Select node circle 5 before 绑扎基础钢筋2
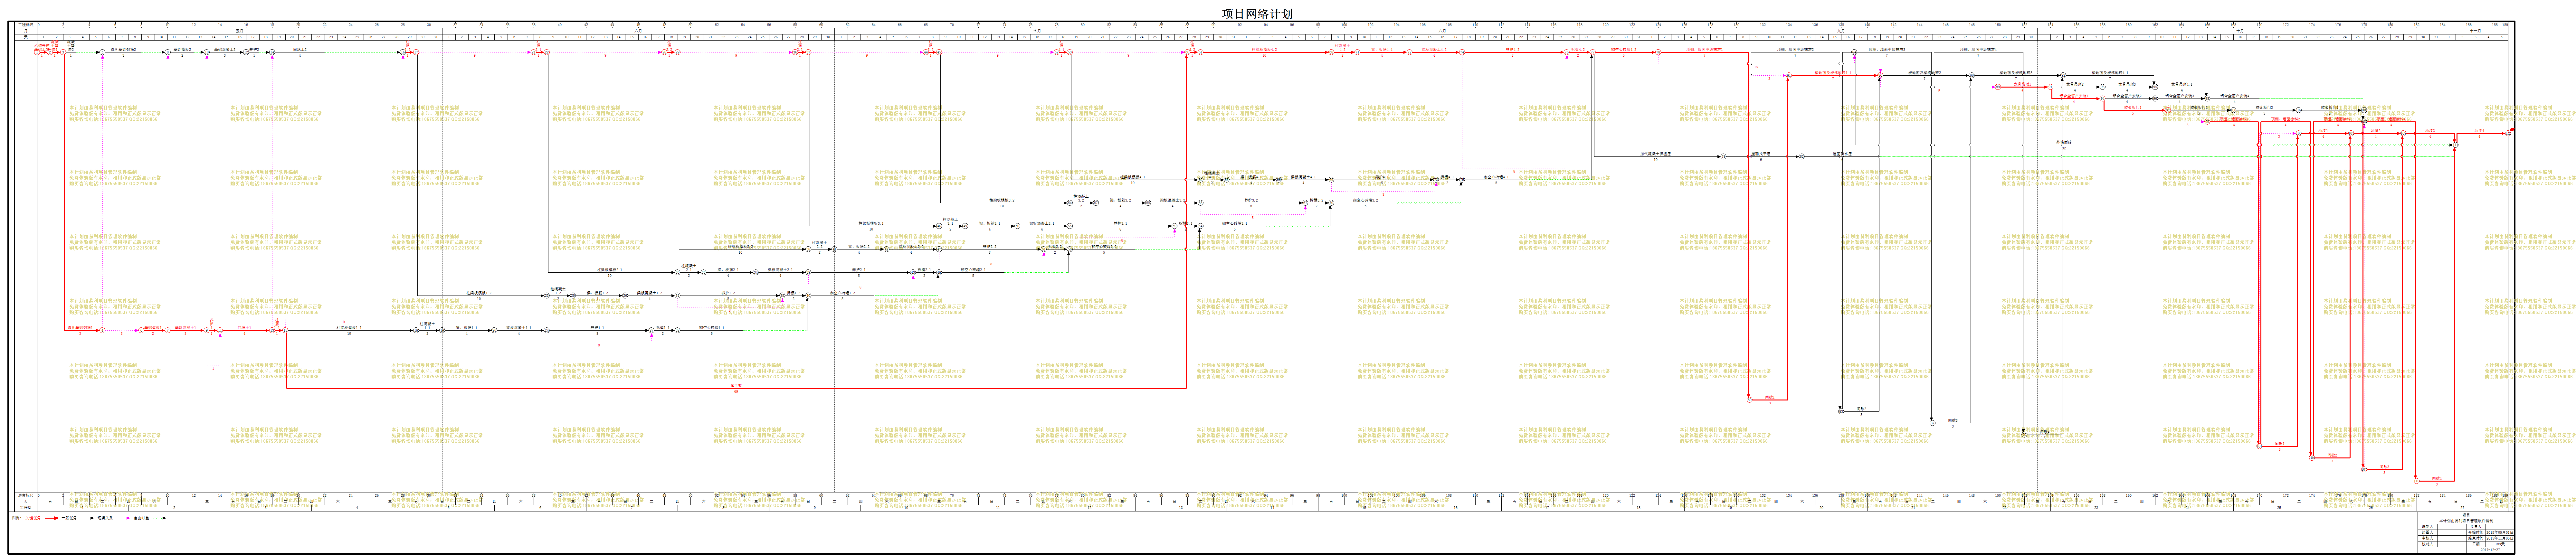This screenshot has width=2576, height=555. tap(102, 52)
